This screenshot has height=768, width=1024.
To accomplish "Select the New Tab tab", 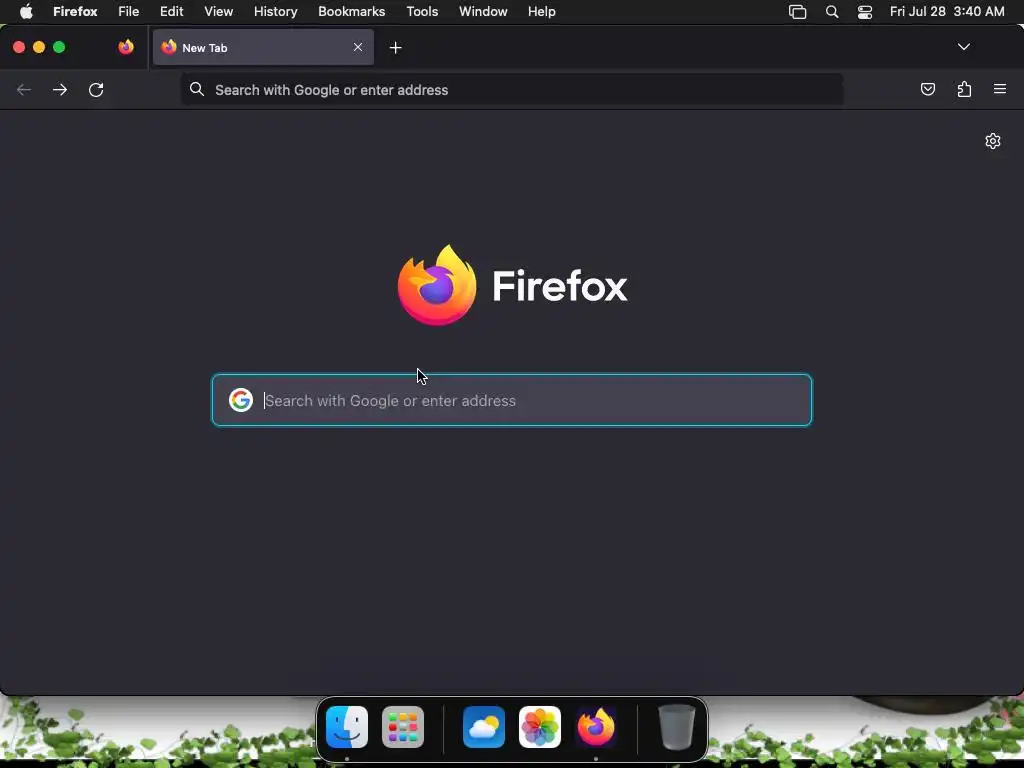I will pyautogui.click(x=263, y=47).
